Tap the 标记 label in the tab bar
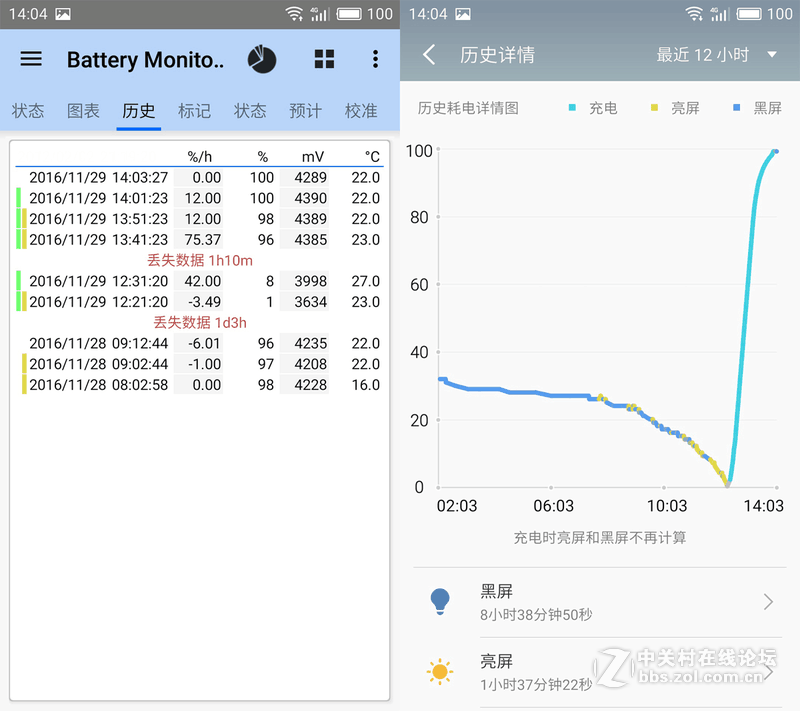 194,111
